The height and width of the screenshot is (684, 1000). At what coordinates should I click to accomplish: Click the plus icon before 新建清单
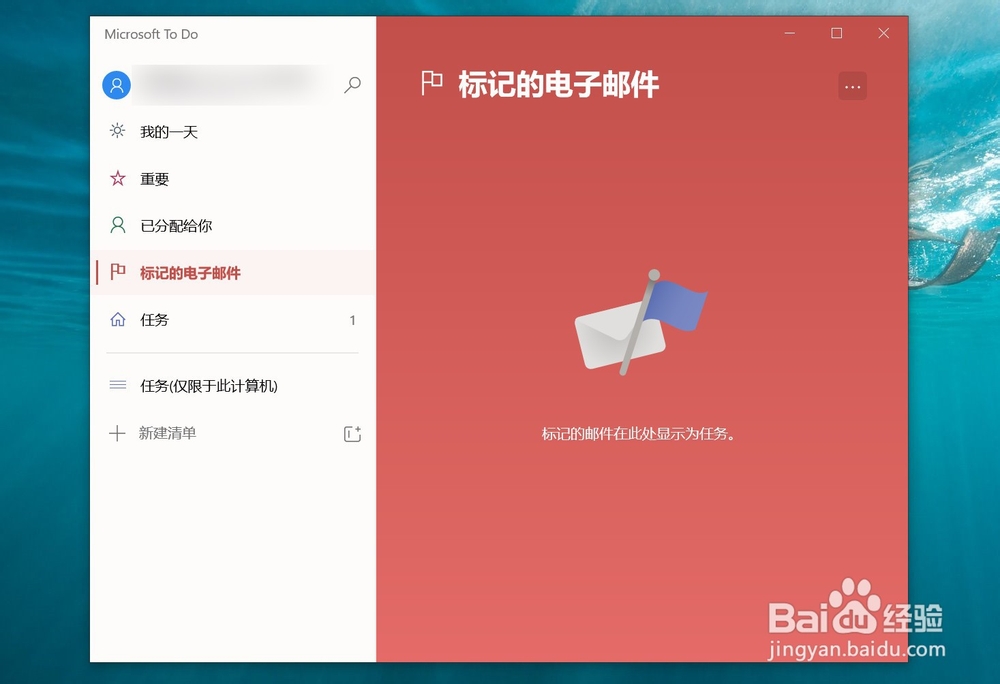pos(117,433)
